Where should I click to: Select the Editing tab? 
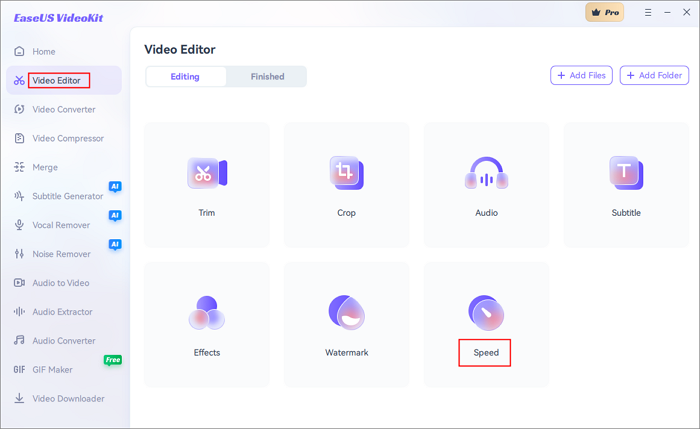pyautogui.click(x=185, y=77)
